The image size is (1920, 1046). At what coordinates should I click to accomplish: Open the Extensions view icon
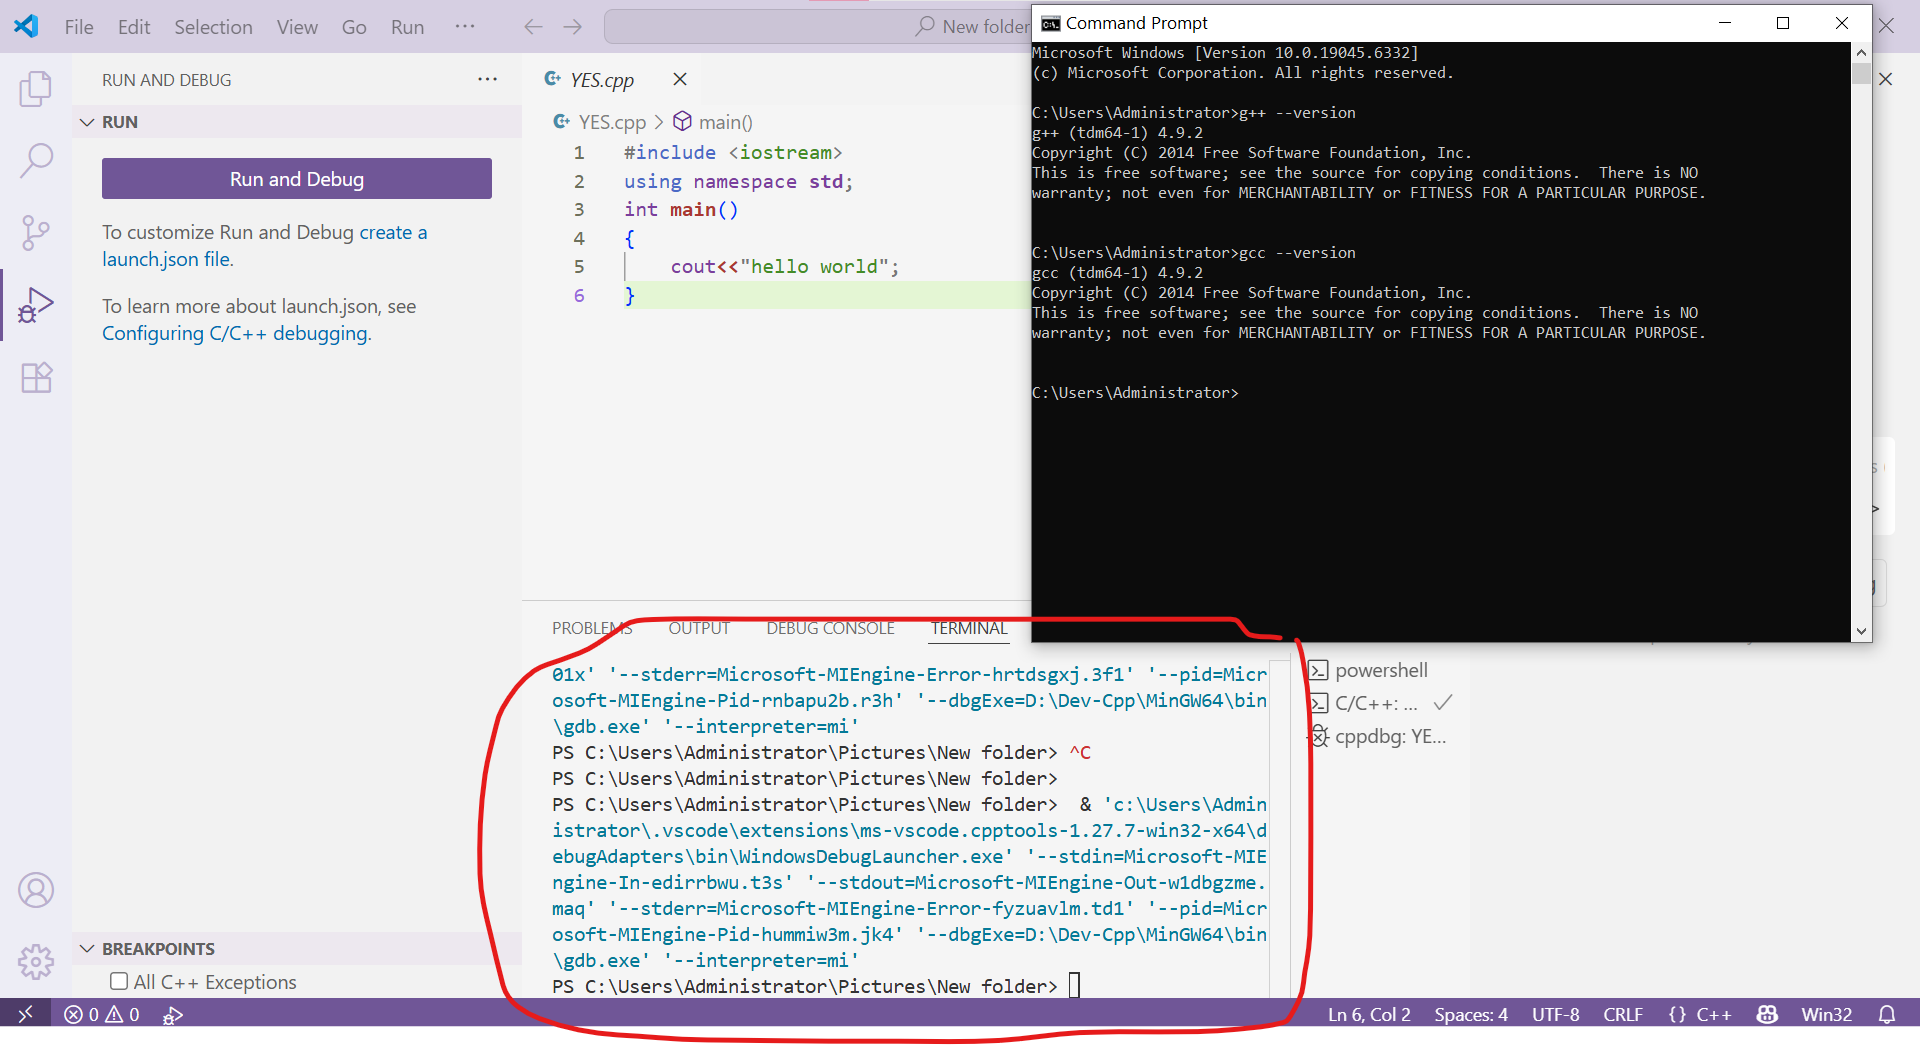tap(36, 378)
